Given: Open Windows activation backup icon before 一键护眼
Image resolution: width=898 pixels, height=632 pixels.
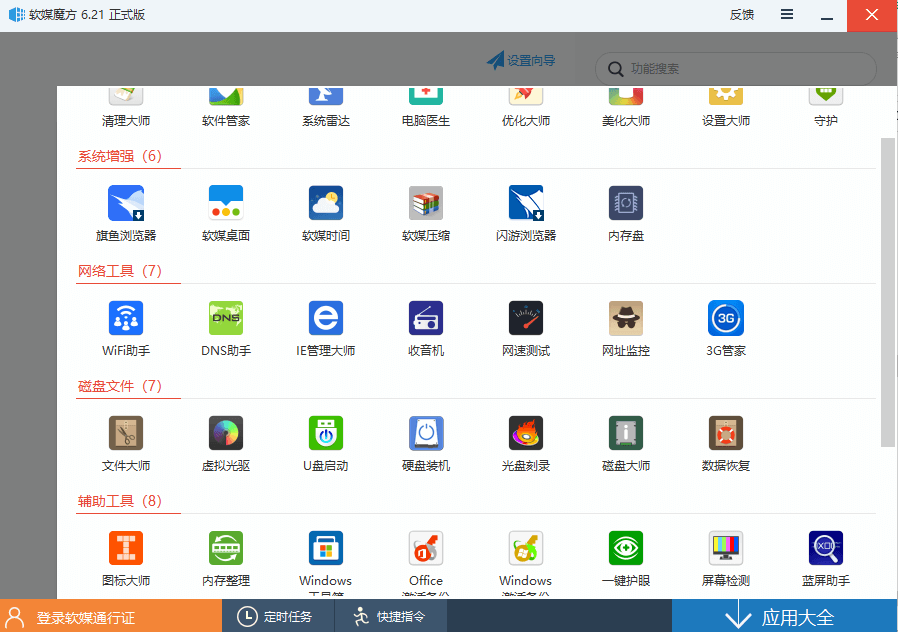Looking at the screenshot, I should point(526,548).
